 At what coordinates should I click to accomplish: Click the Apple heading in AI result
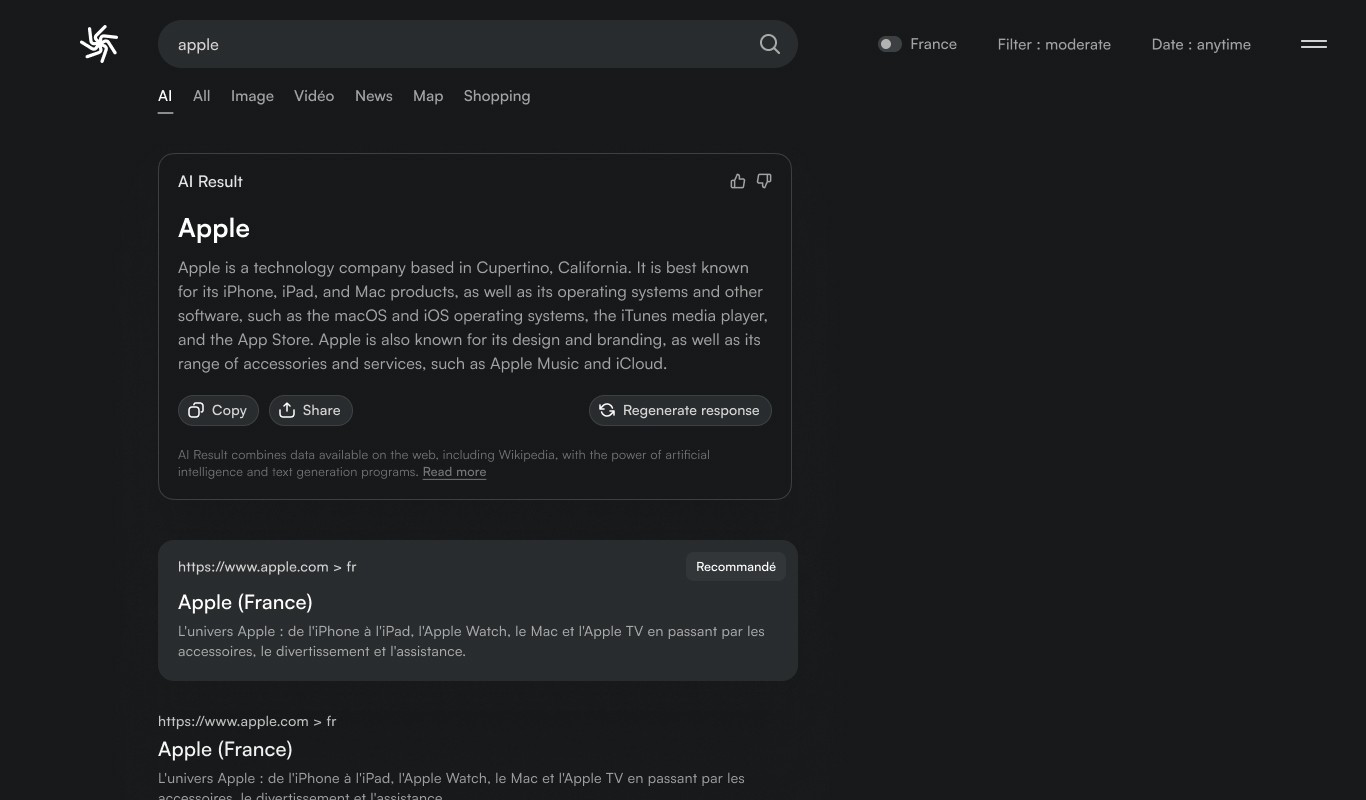click(214, 228)
